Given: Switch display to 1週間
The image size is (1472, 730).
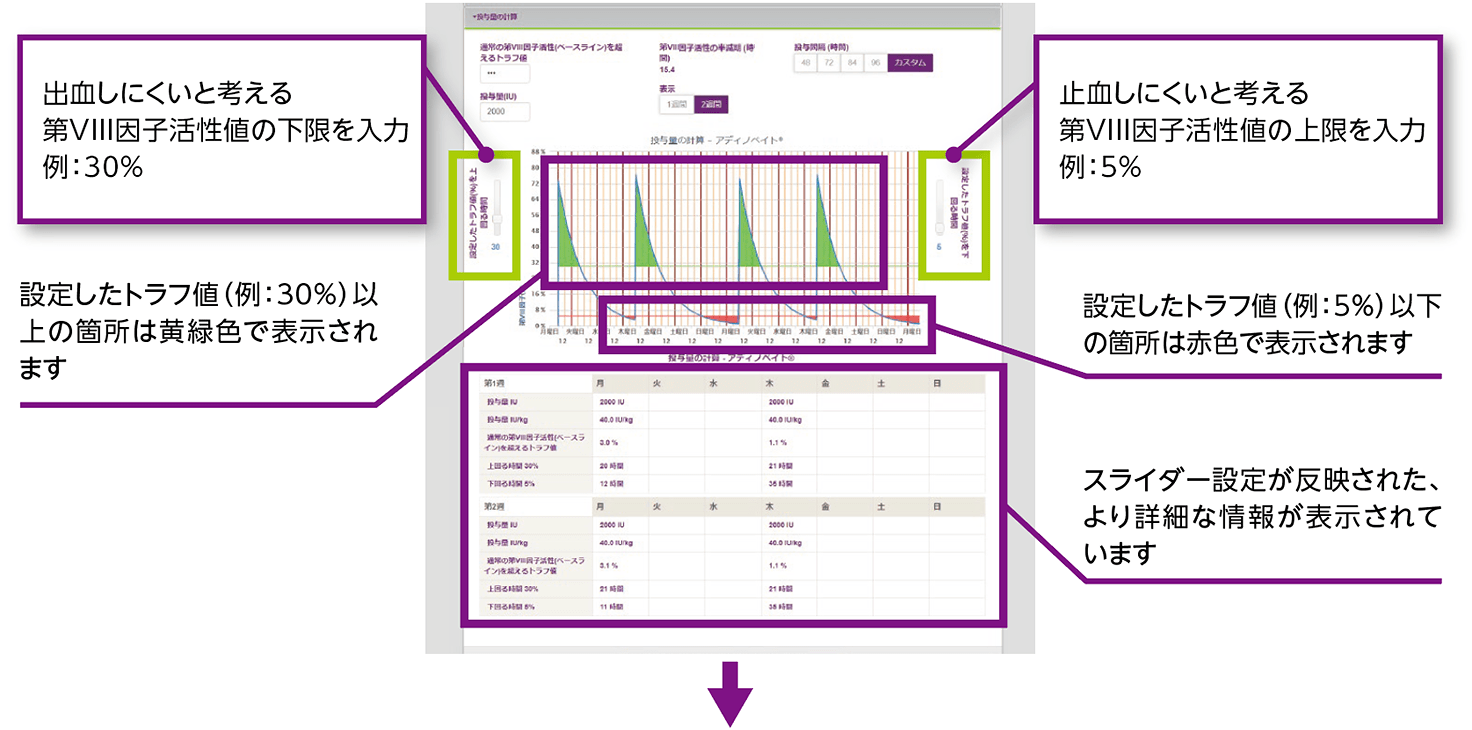Looking at the screenshot, I should tap(676, 104).
